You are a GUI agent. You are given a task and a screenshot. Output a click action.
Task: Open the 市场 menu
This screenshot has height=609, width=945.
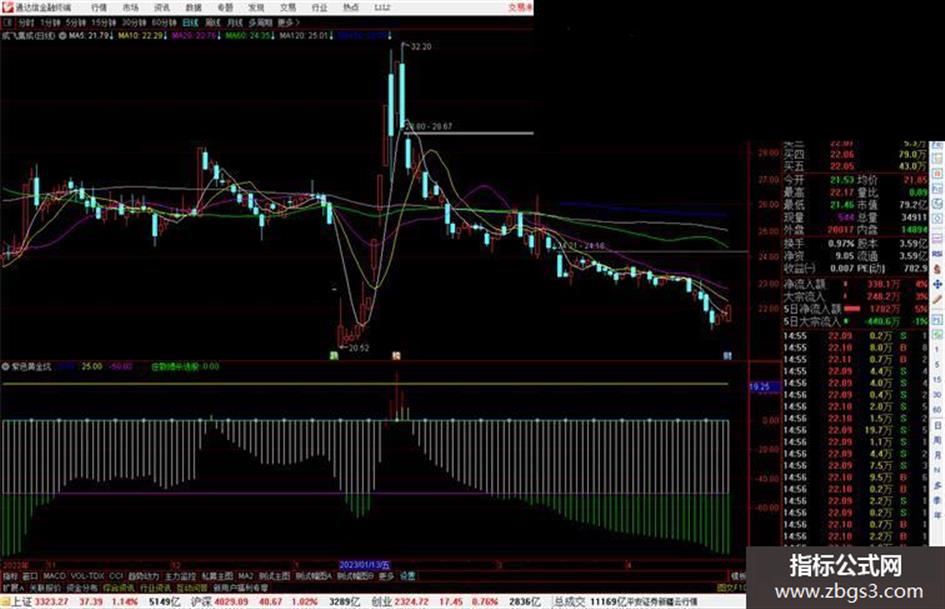coord(130,8)
